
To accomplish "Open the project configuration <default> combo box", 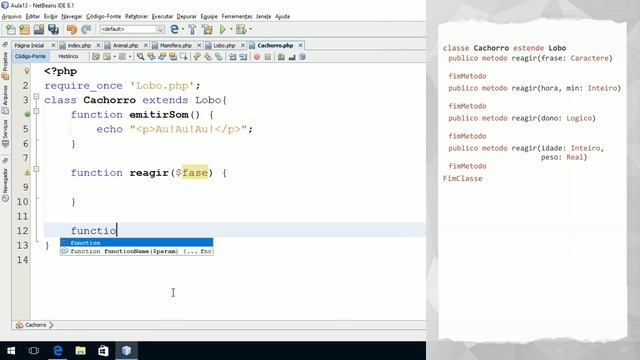I will click(132, 29).
